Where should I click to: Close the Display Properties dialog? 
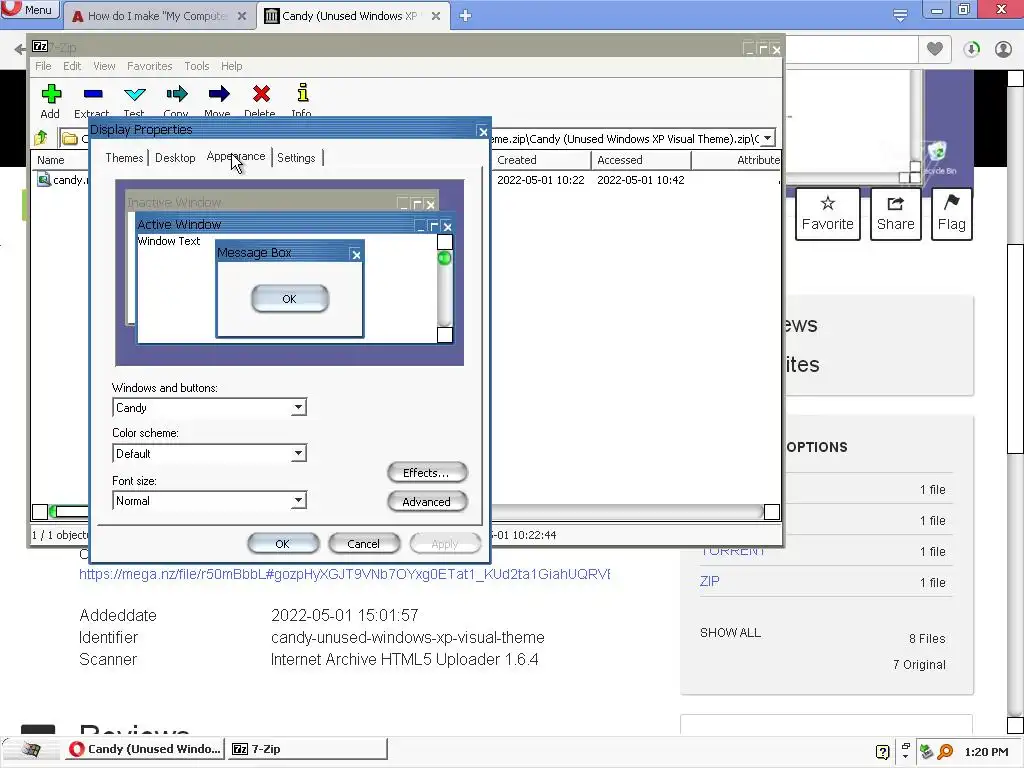(x=483, y=132)
